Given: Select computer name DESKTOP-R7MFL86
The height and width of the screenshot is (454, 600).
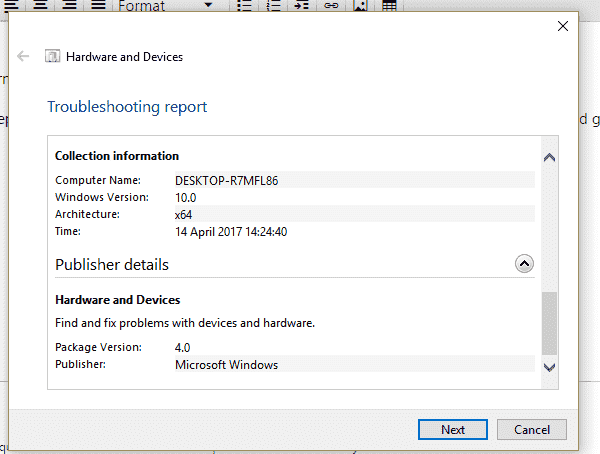Looking at the screenshot, I should coord(227,181).
